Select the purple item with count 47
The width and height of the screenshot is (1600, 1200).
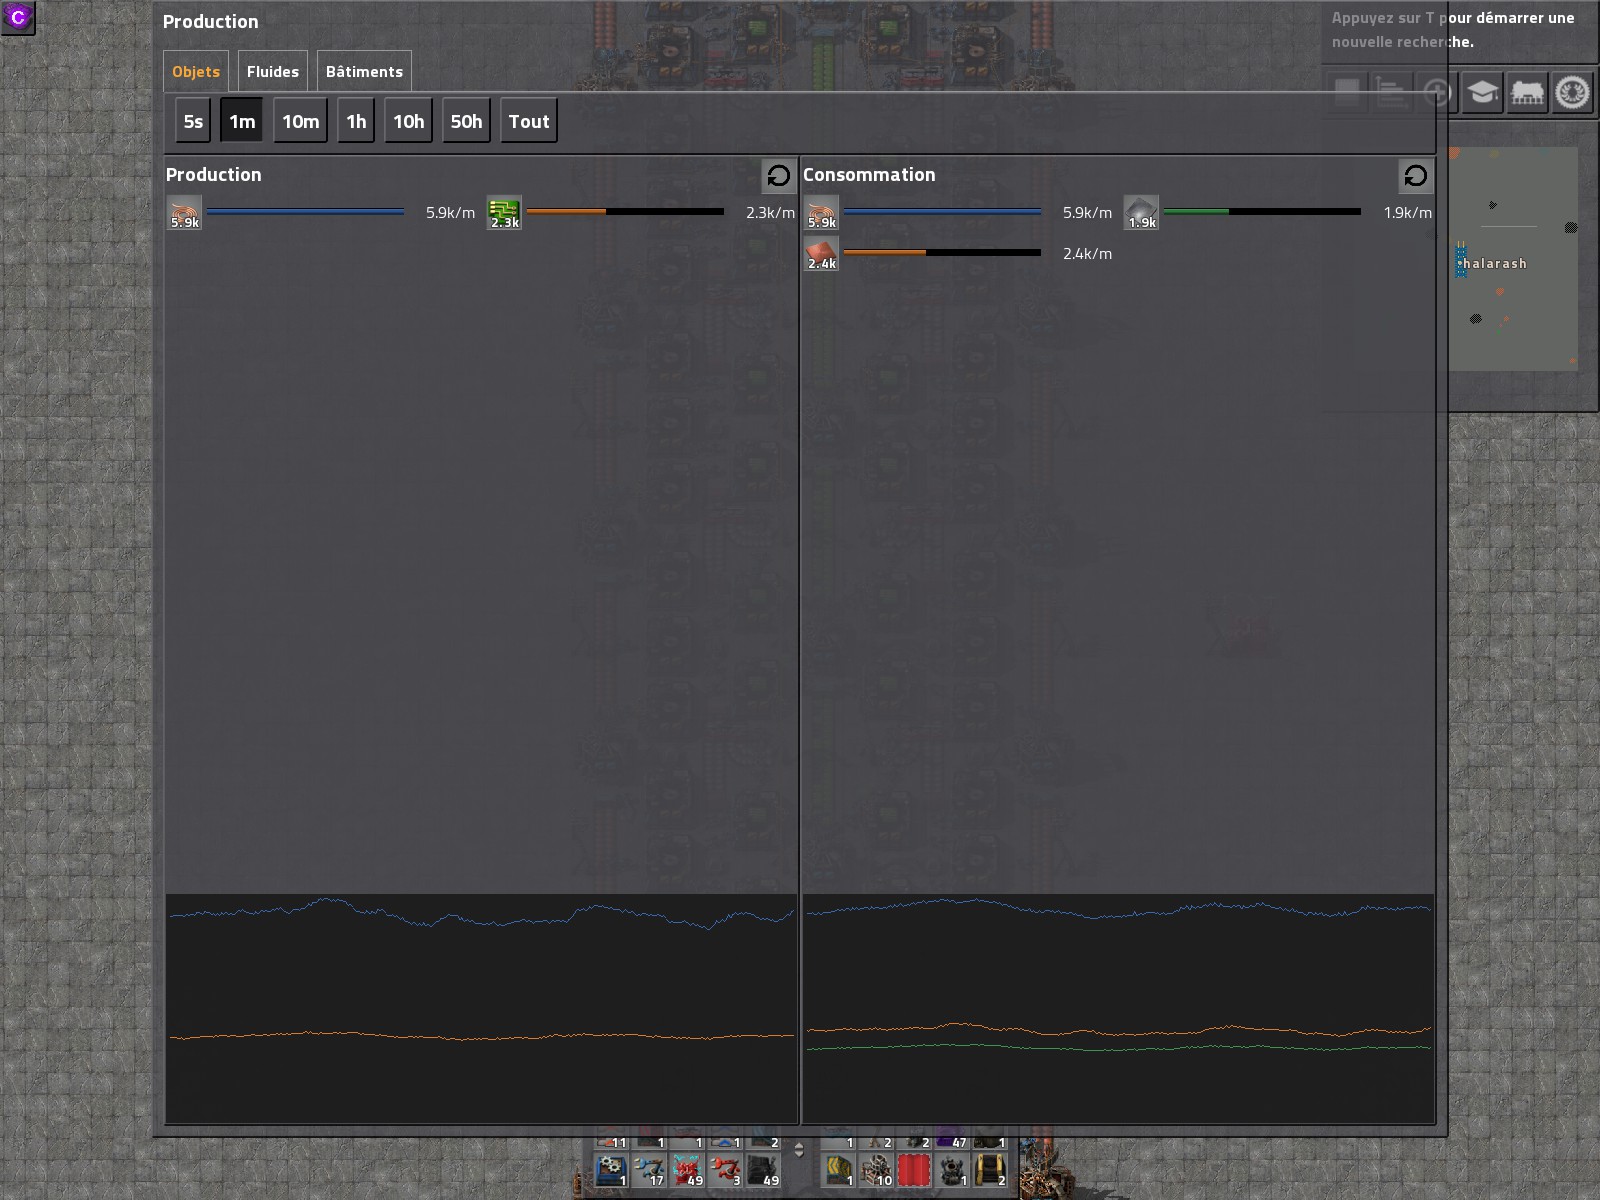952,1141
